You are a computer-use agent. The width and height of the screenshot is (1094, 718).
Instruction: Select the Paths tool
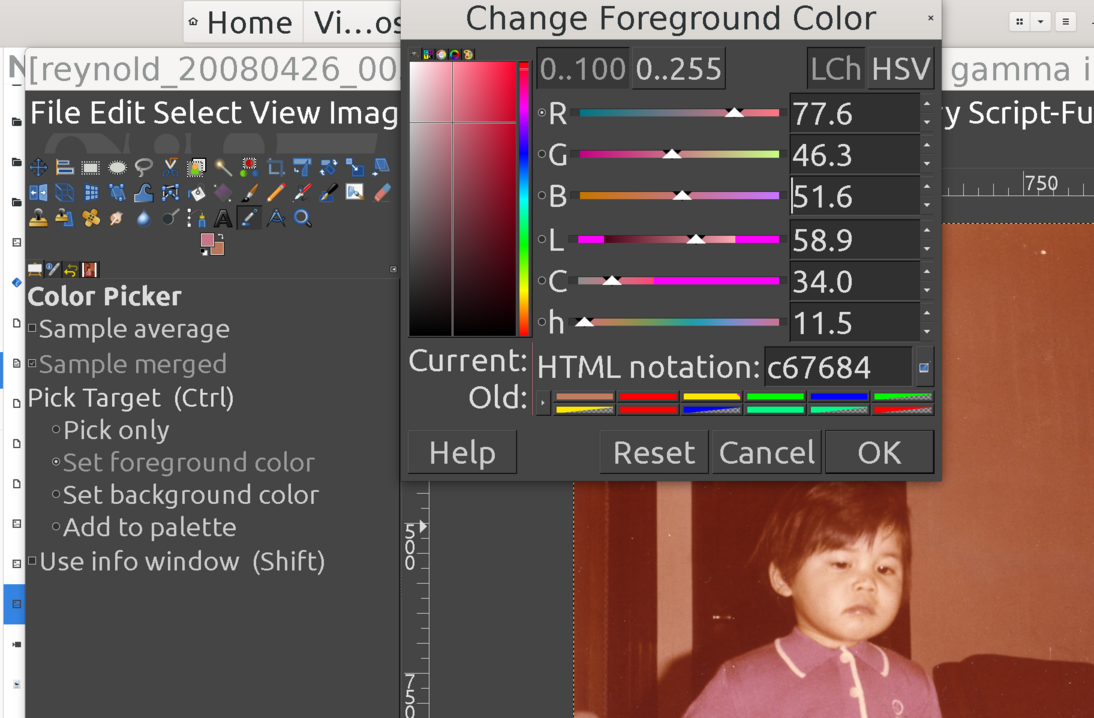coord(196,217)
